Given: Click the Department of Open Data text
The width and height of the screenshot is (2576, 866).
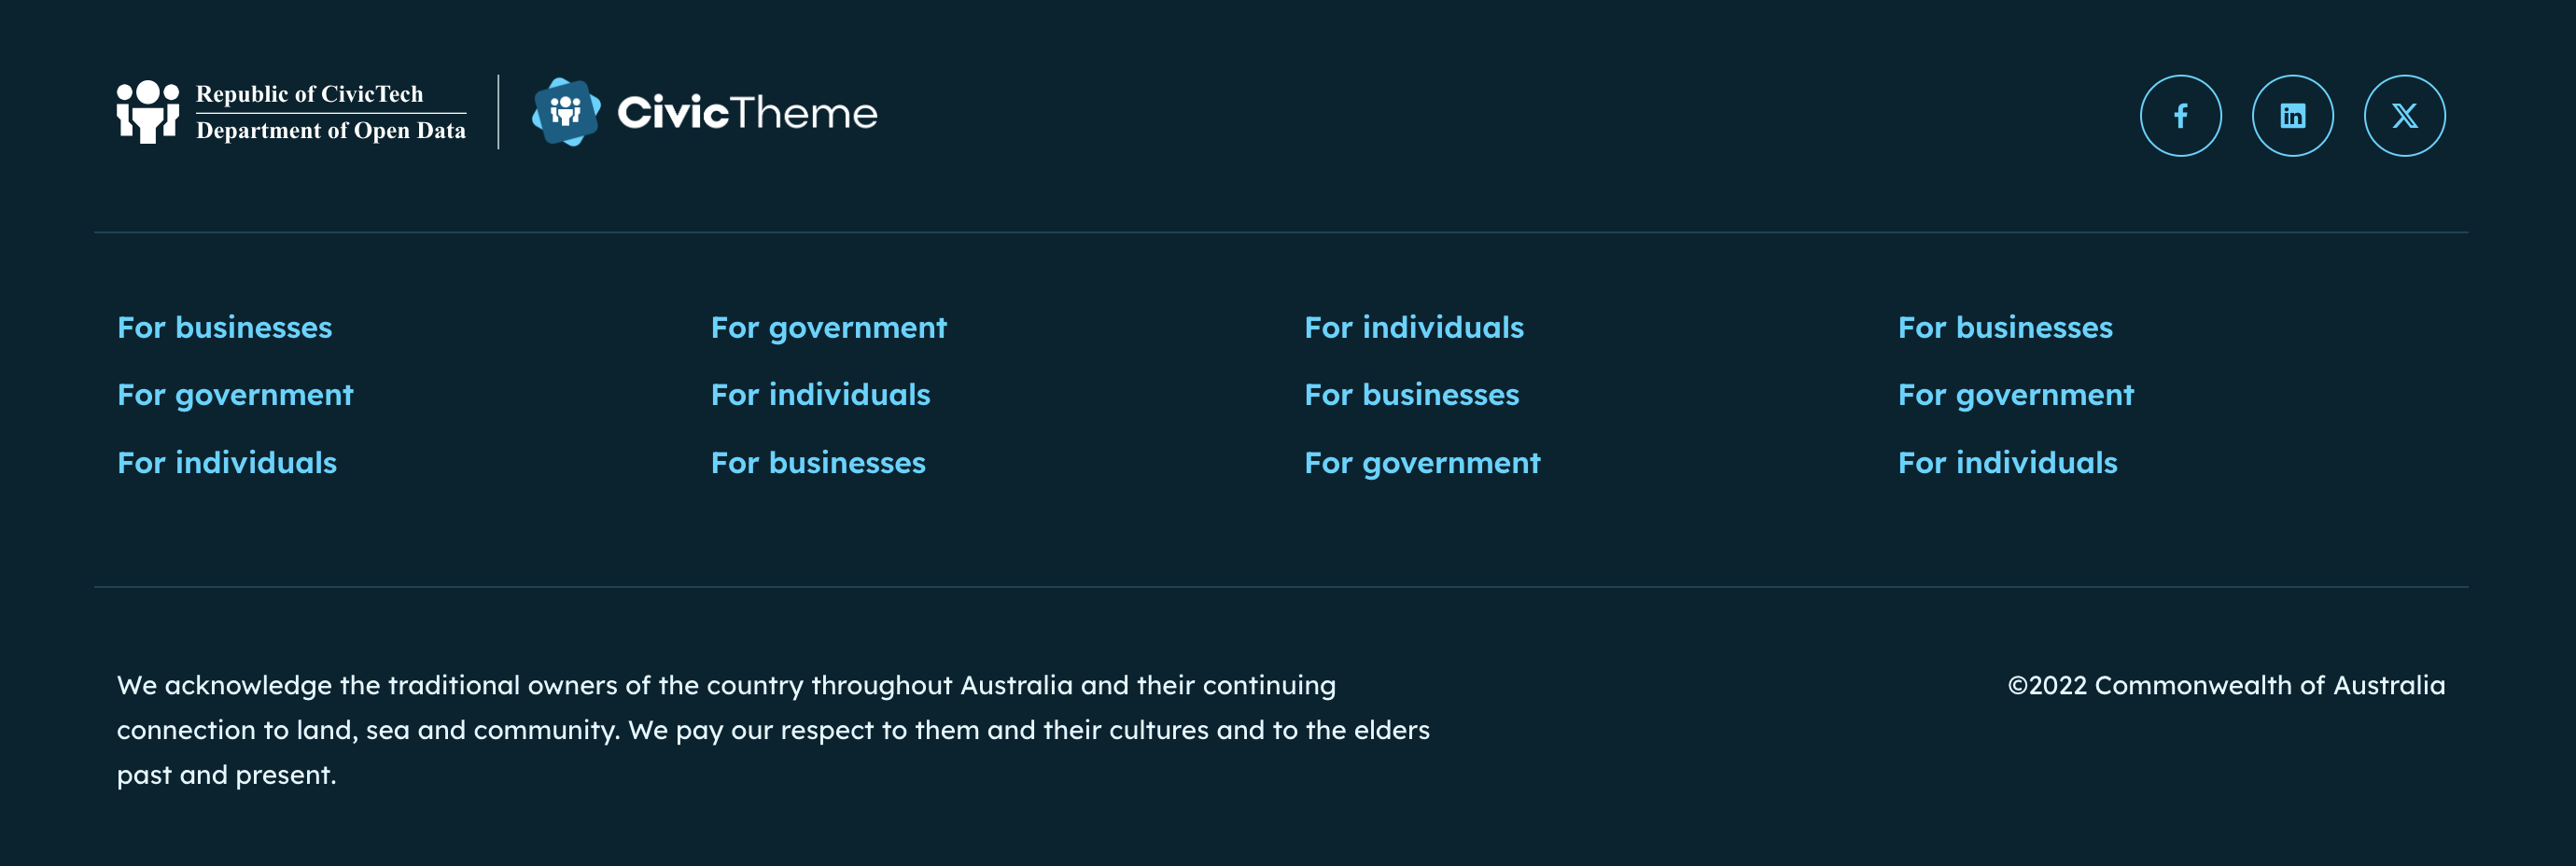Looking at the screenshot, I should pos(331,131).
